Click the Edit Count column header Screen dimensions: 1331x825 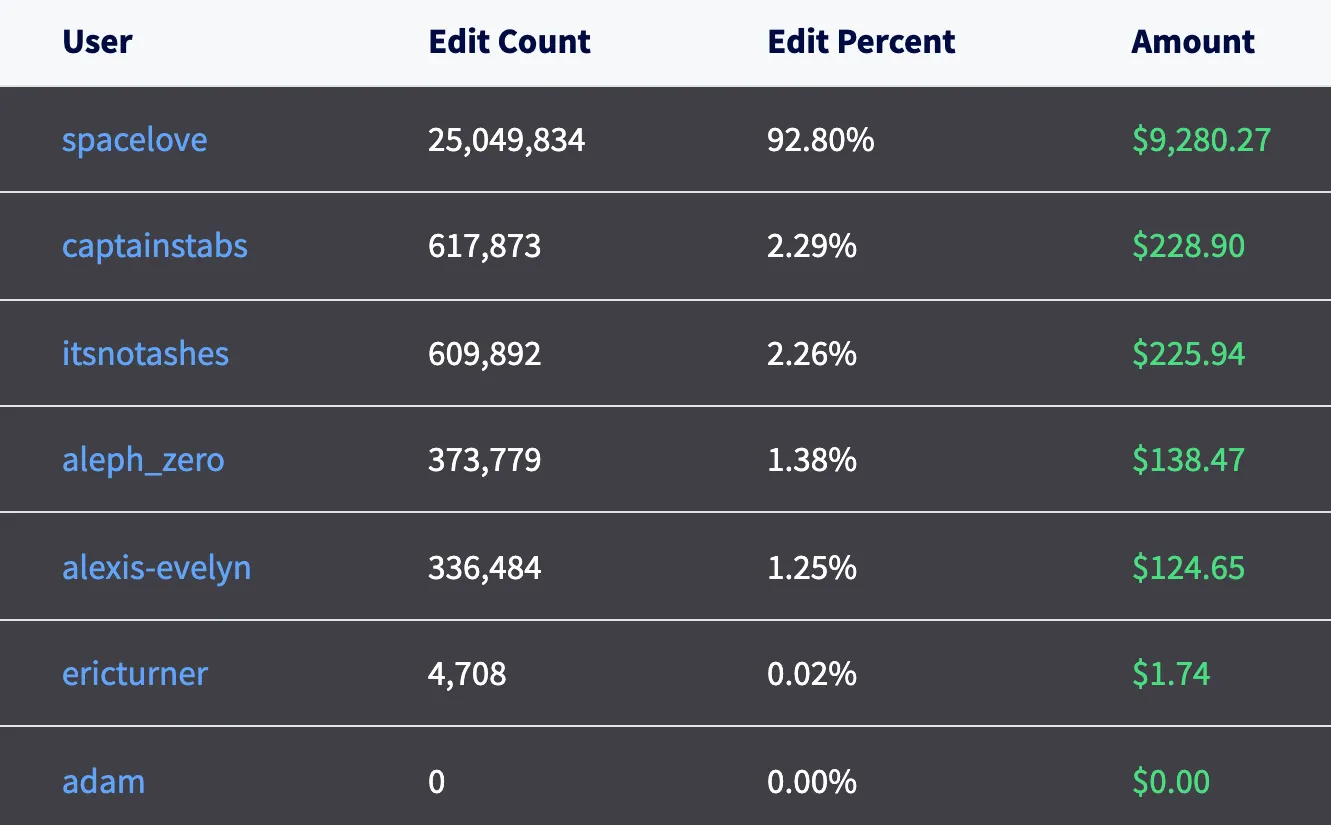[509, 42]
